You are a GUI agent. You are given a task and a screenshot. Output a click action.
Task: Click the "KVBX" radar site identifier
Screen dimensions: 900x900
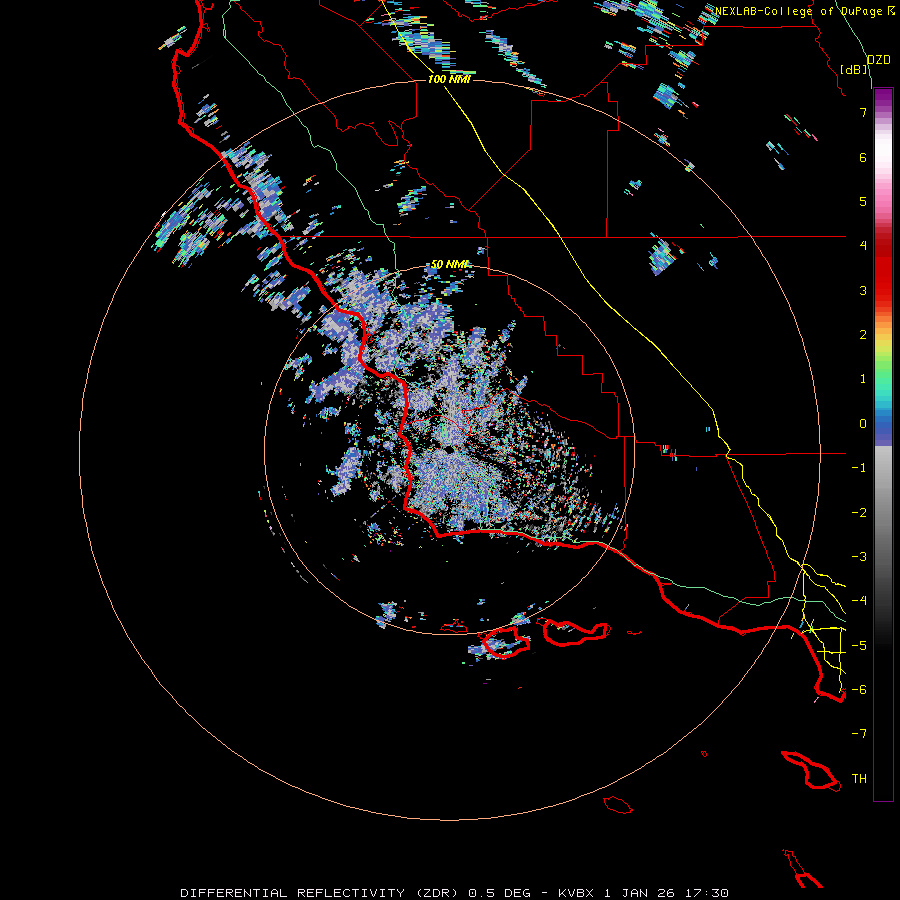pos(577,893)
